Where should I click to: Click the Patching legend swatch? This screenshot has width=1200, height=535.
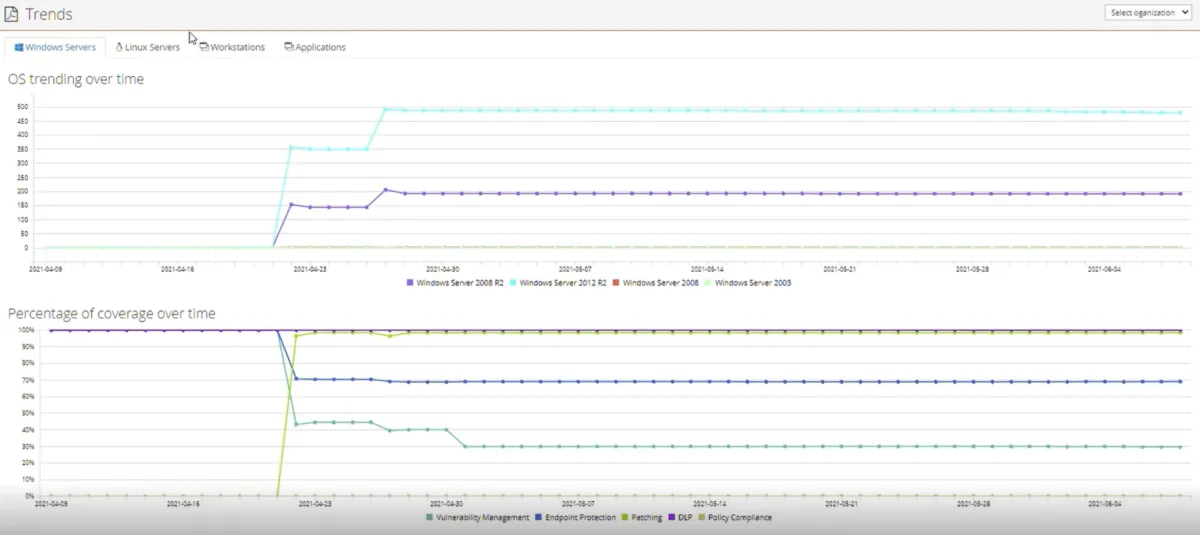[625, 517]
